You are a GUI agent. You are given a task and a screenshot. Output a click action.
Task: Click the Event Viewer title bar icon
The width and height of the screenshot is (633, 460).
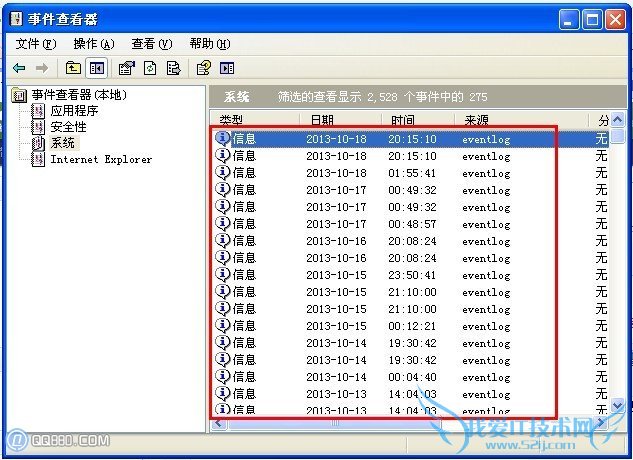pyautogui.click(x=16, y=19)
